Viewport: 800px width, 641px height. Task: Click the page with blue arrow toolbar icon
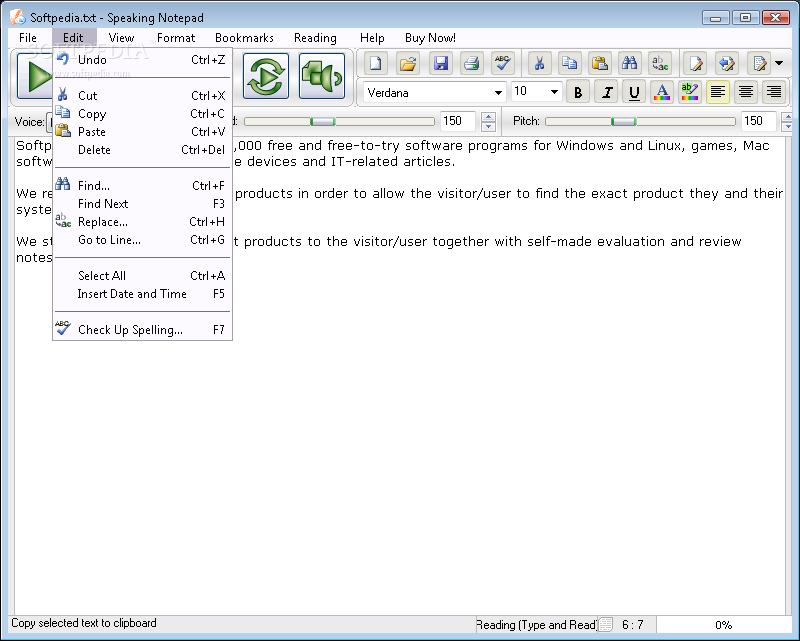click(727, 63)
